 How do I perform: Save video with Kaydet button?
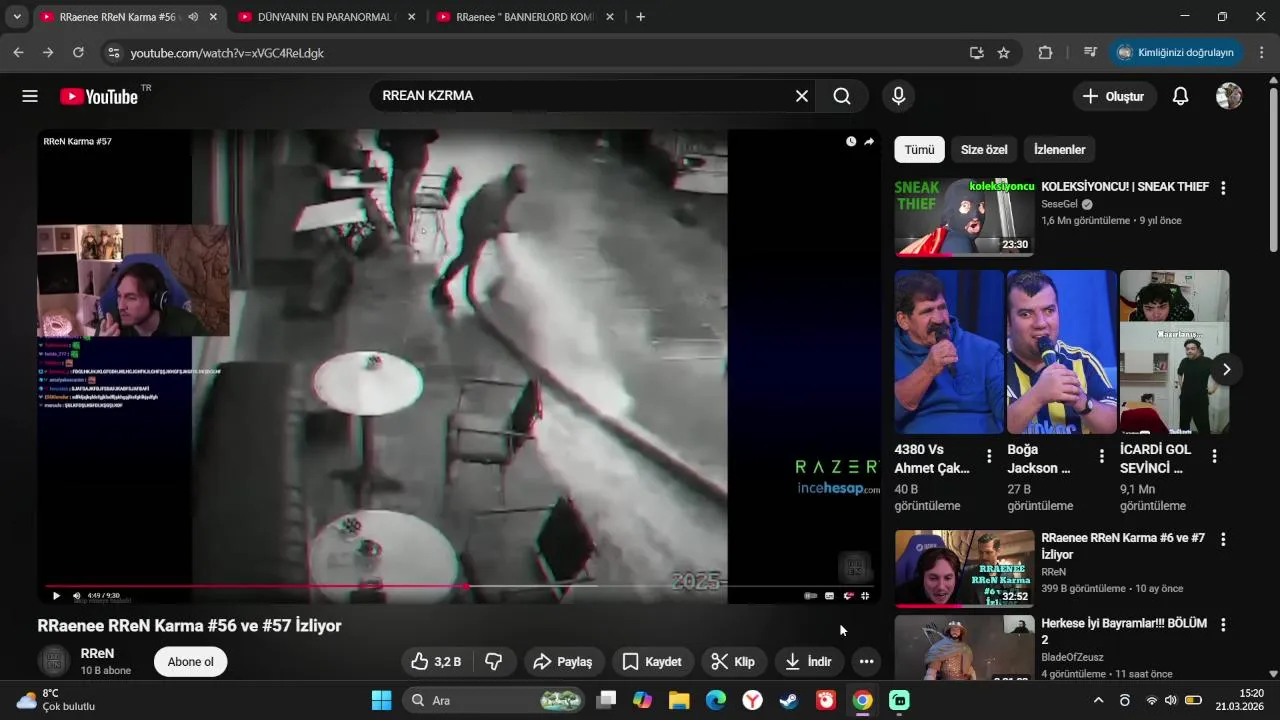[652, 661]
